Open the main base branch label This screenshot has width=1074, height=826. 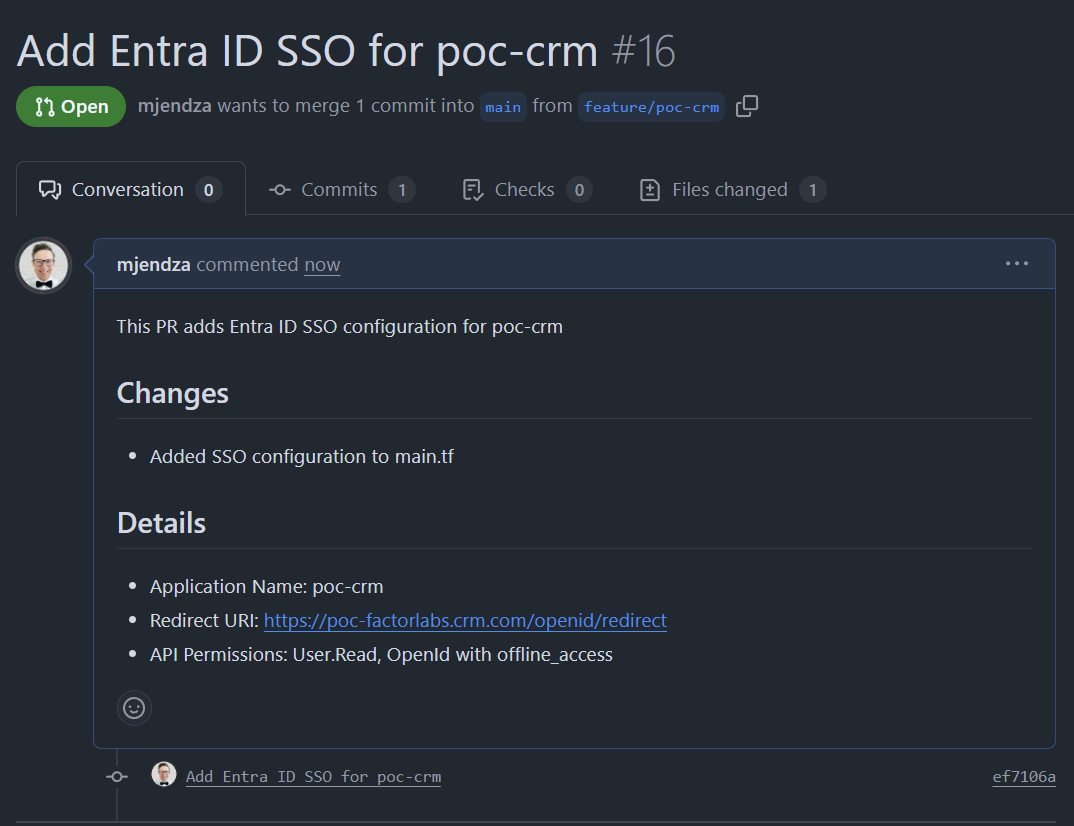tap(503, 107)
